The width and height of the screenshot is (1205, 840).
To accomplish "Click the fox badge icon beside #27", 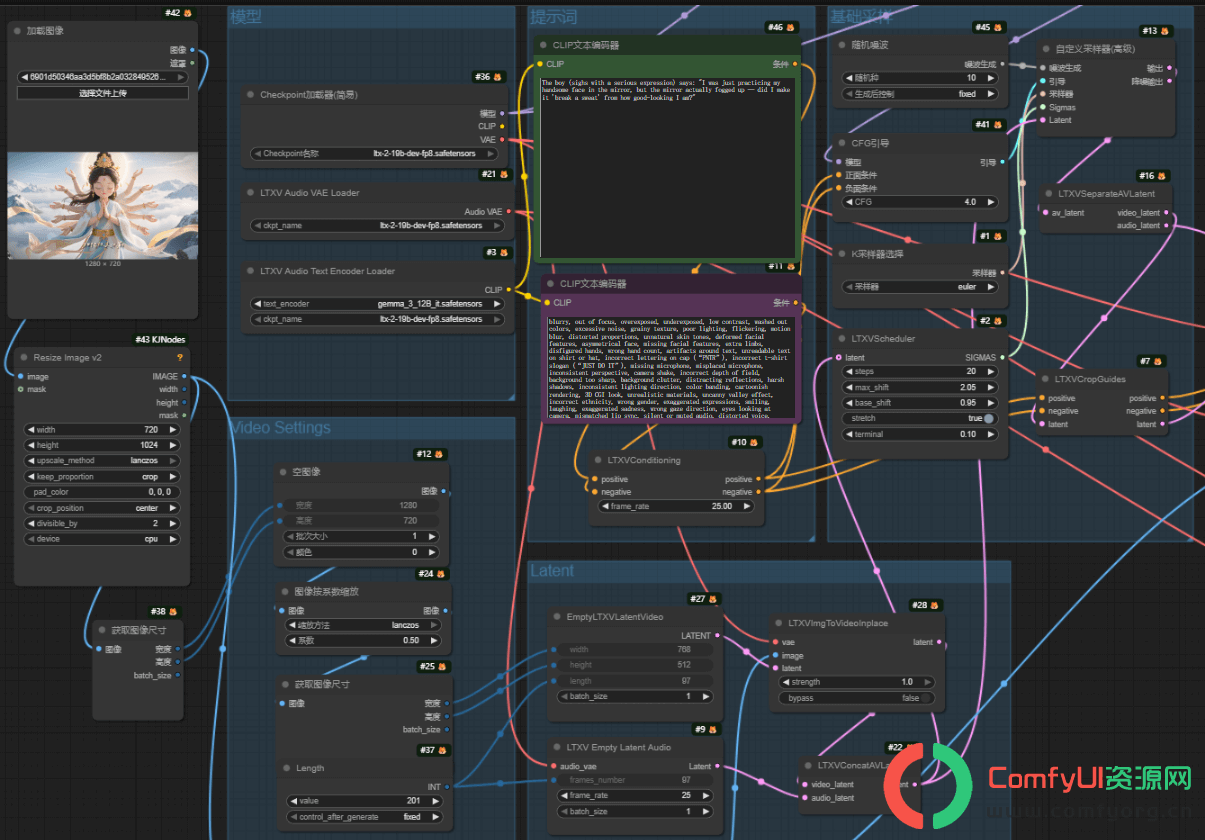I will [x=715, y=599].
